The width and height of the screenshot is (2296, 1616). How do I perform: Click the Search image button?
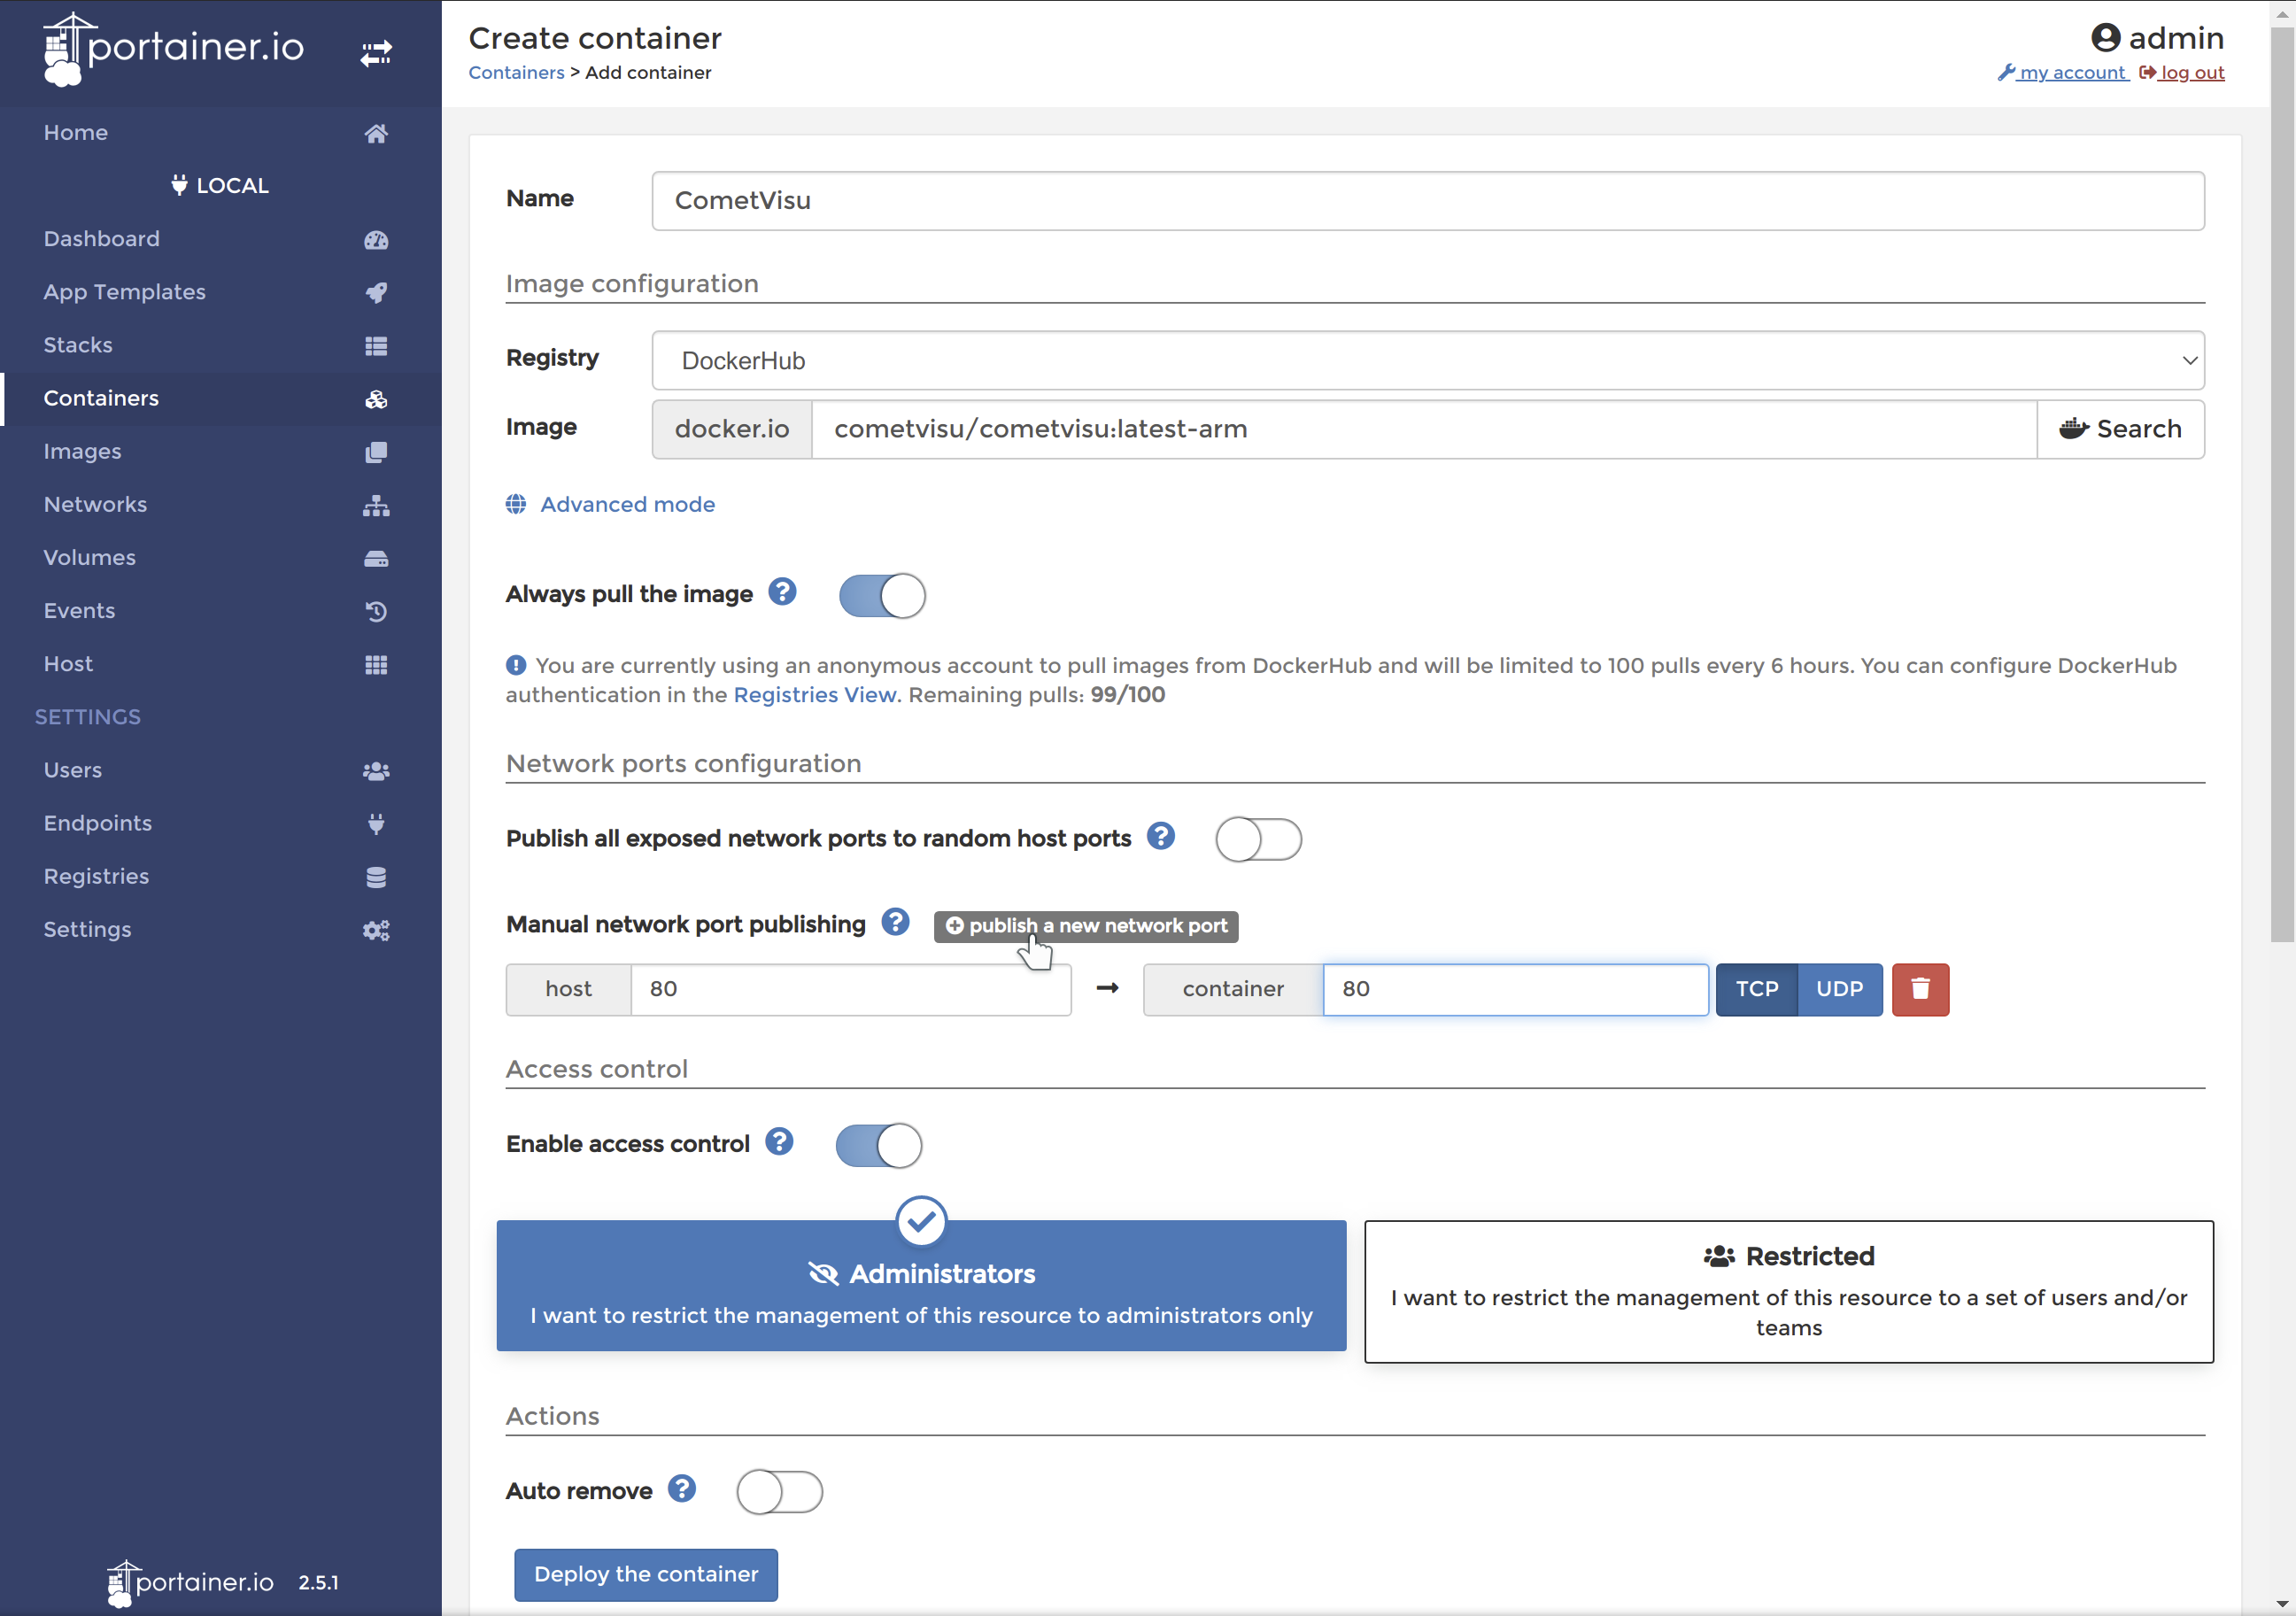pos(2120,429)
